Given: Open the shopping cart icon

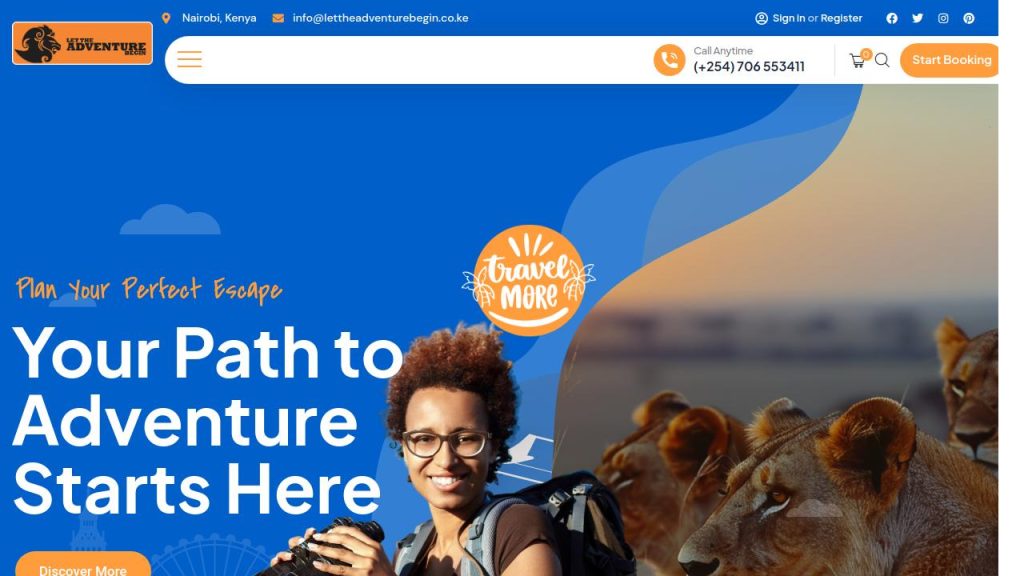Looking at the screenshot, I should click(x=857, y=60).
